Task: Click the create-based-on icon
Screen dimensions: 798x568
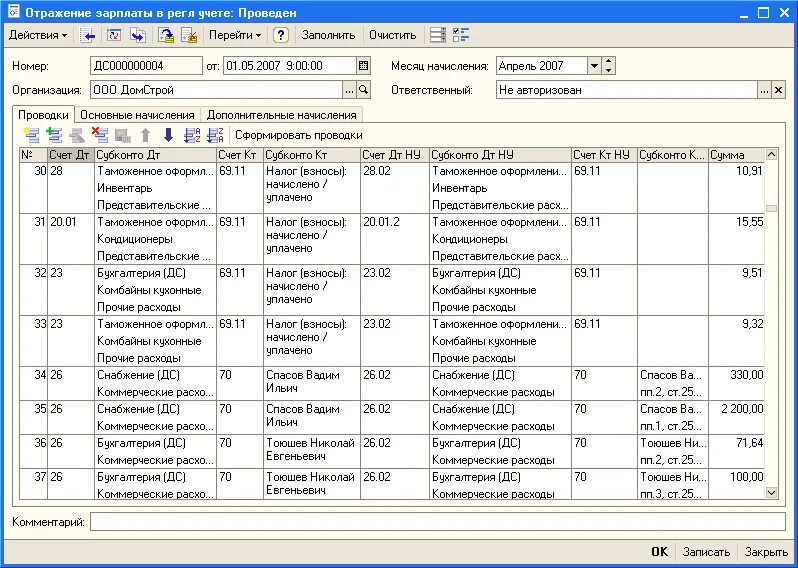Action: click(x=138, y=35)
